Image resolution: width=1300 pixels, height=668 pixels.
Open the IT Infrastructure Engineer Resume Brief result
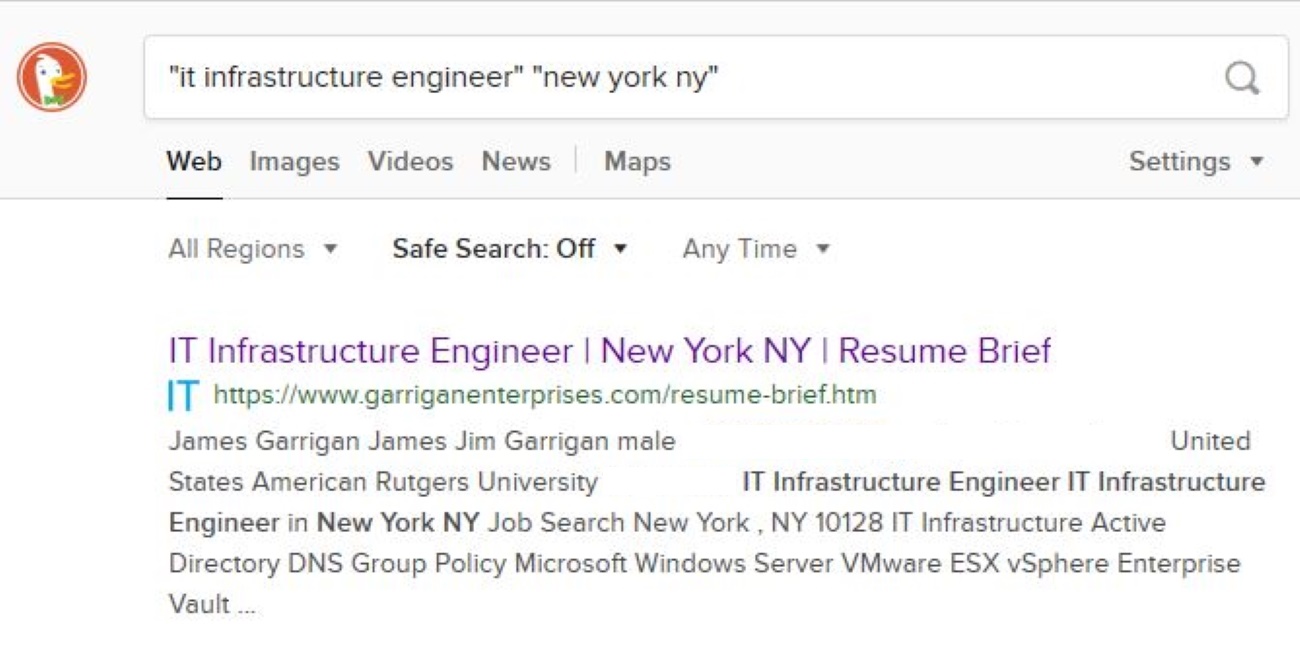click(610, 351)
